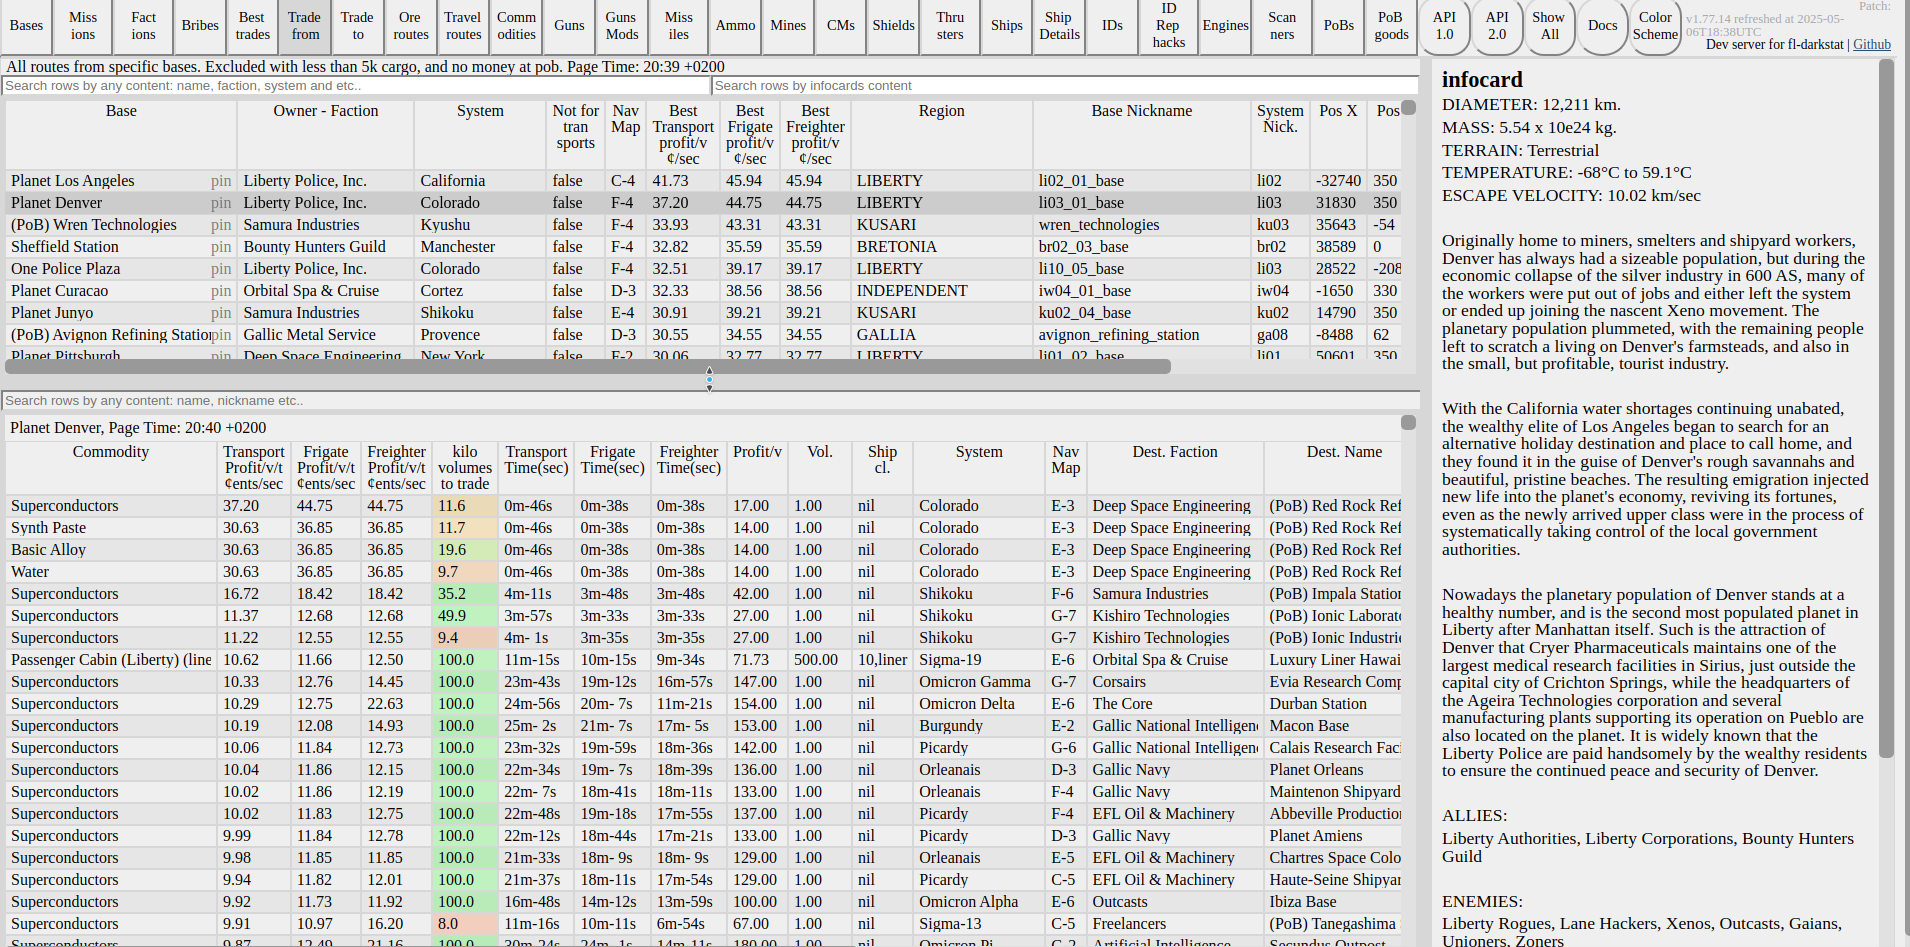Sort routes by kilo volumes to trade
Image resolution: width=1910 pixels, height=947 pixels.
pos(465,468)
